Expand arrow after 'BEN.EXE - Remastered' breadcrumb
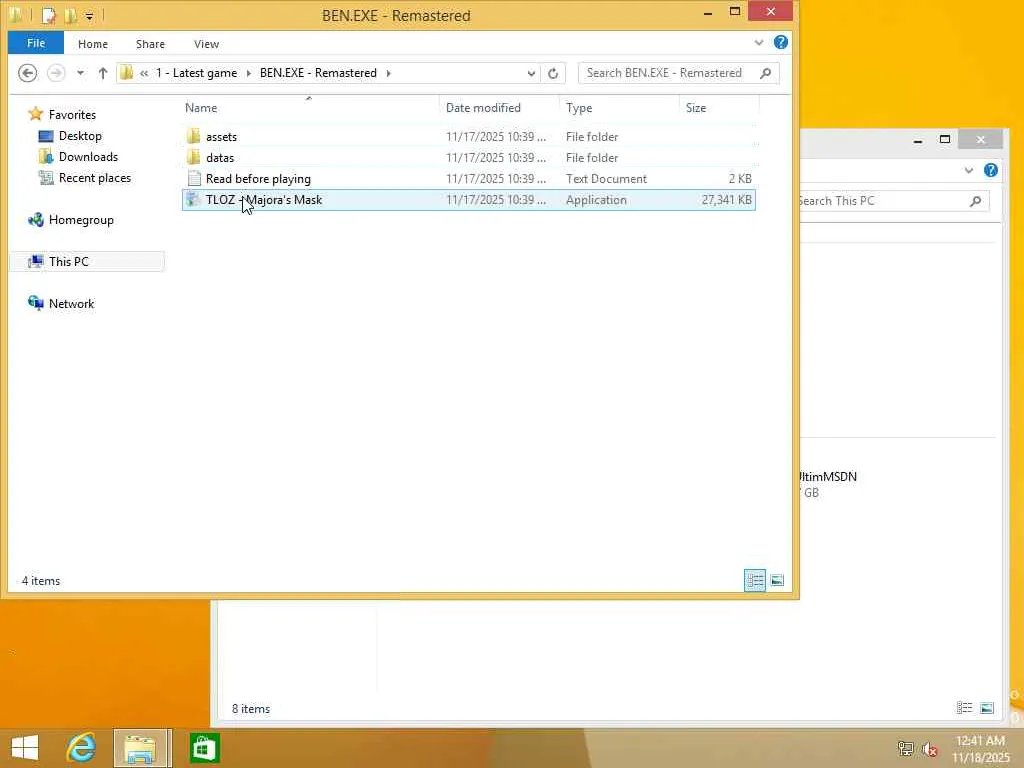Viewport: 1024px width, 768px height. coord(389,73)
